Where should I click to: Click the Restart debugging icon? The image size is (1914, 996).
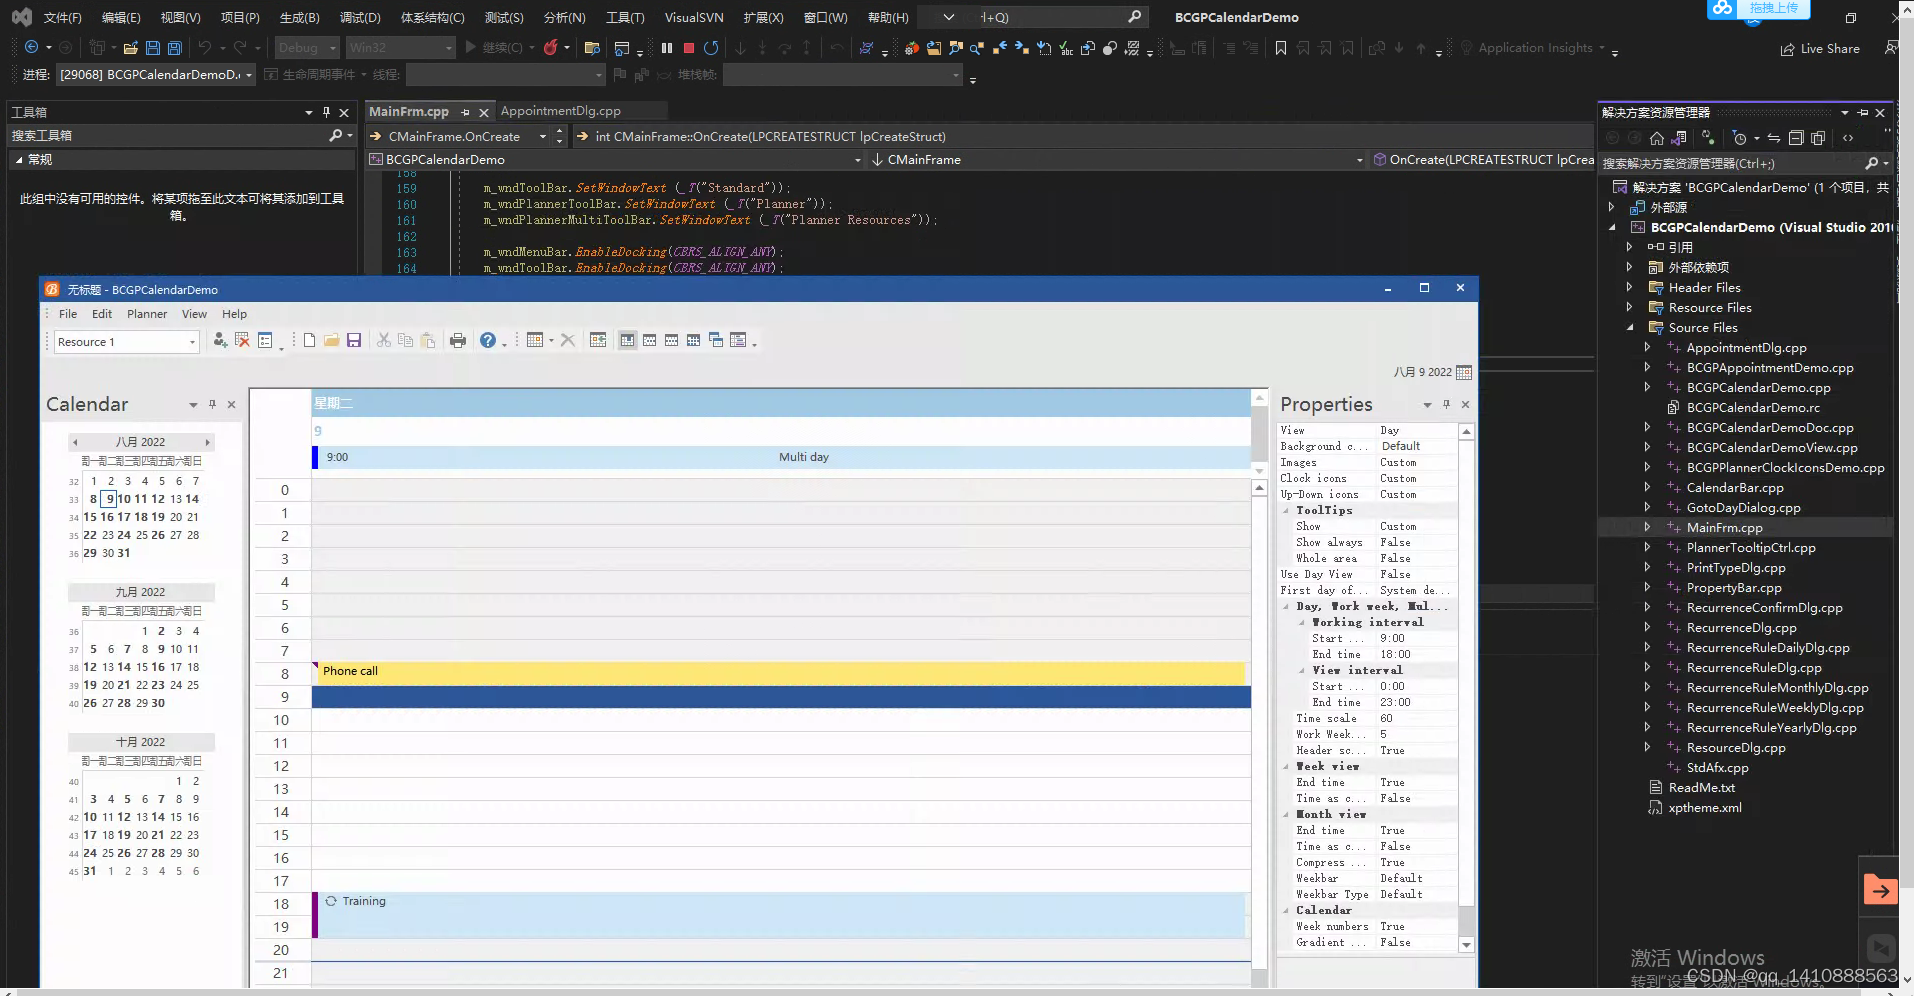pyautogui.click(x=711, y=48)
